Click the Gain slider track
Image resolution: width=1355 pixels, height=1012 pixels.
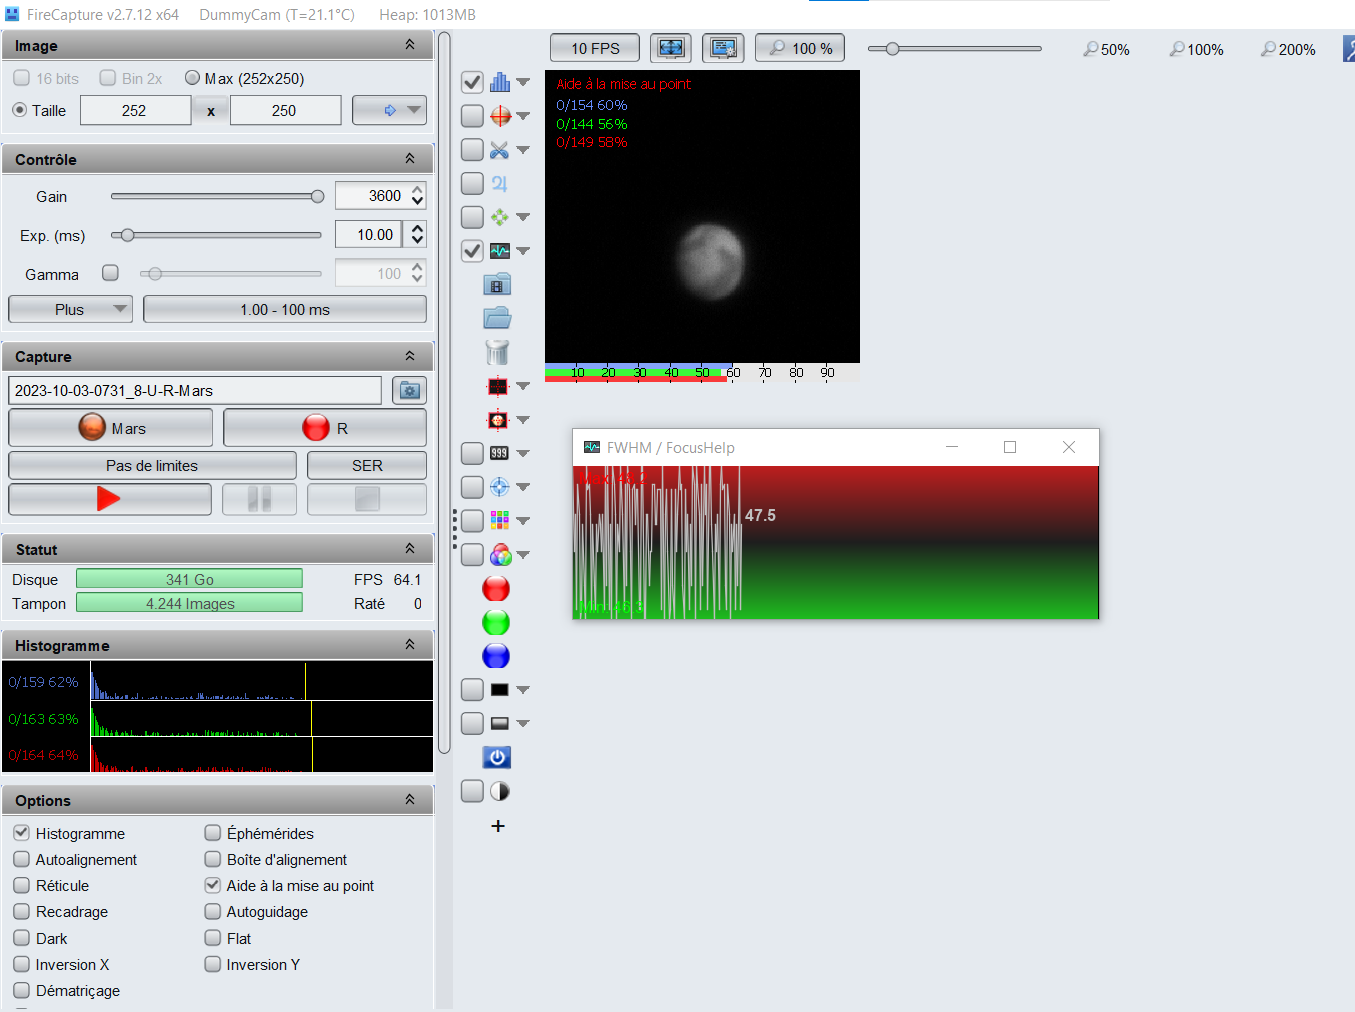[x=217, y=196]
